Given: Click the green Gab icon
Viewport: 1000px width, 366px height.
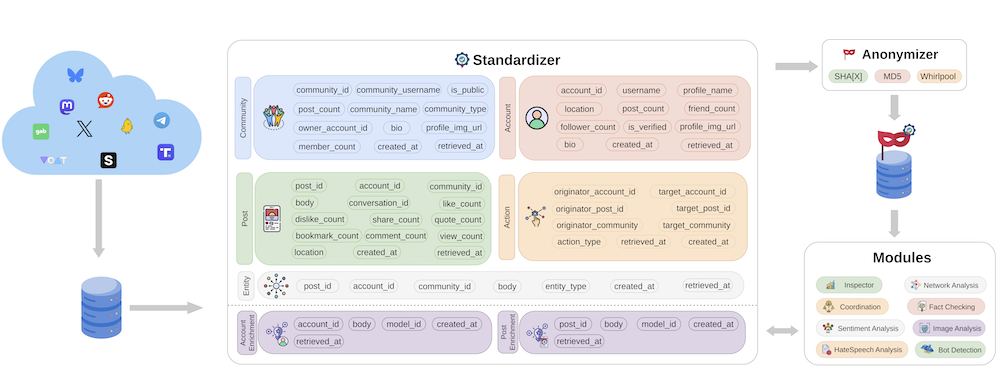Looking at the screenshot, I should (x=41, y=132).
